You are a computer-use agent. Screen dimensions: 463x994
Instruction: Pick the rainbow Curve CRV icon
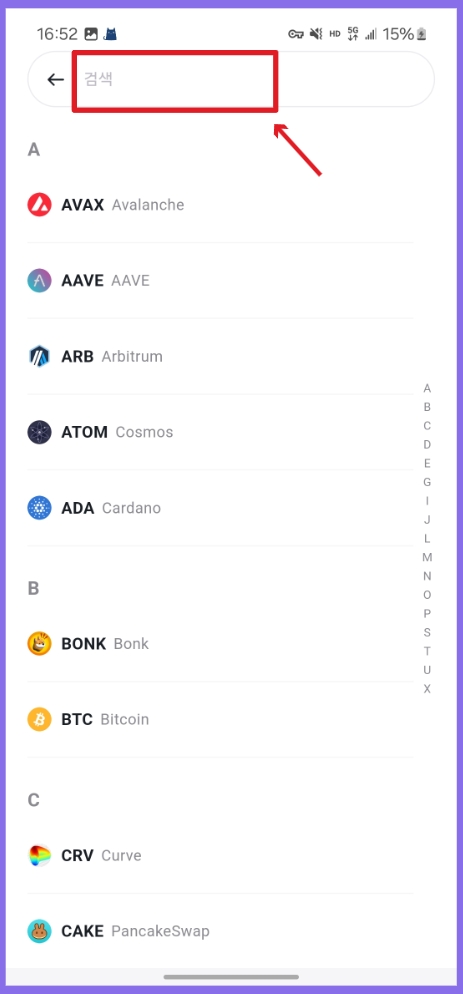39,855
